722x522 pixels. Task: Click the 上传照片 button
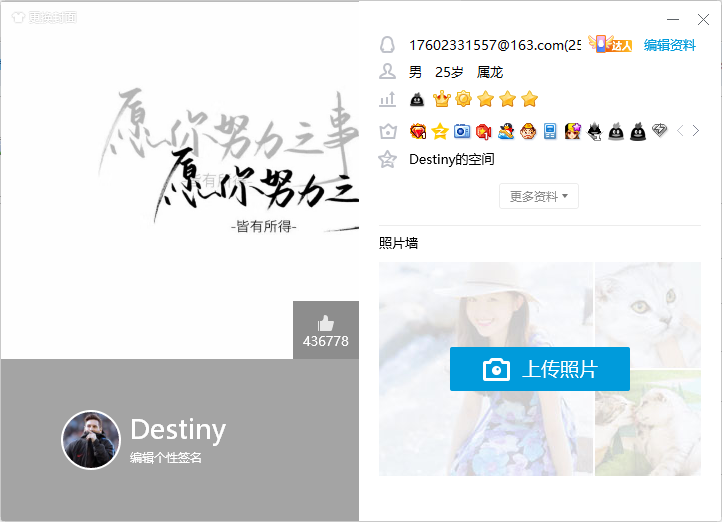coord(539,369)
